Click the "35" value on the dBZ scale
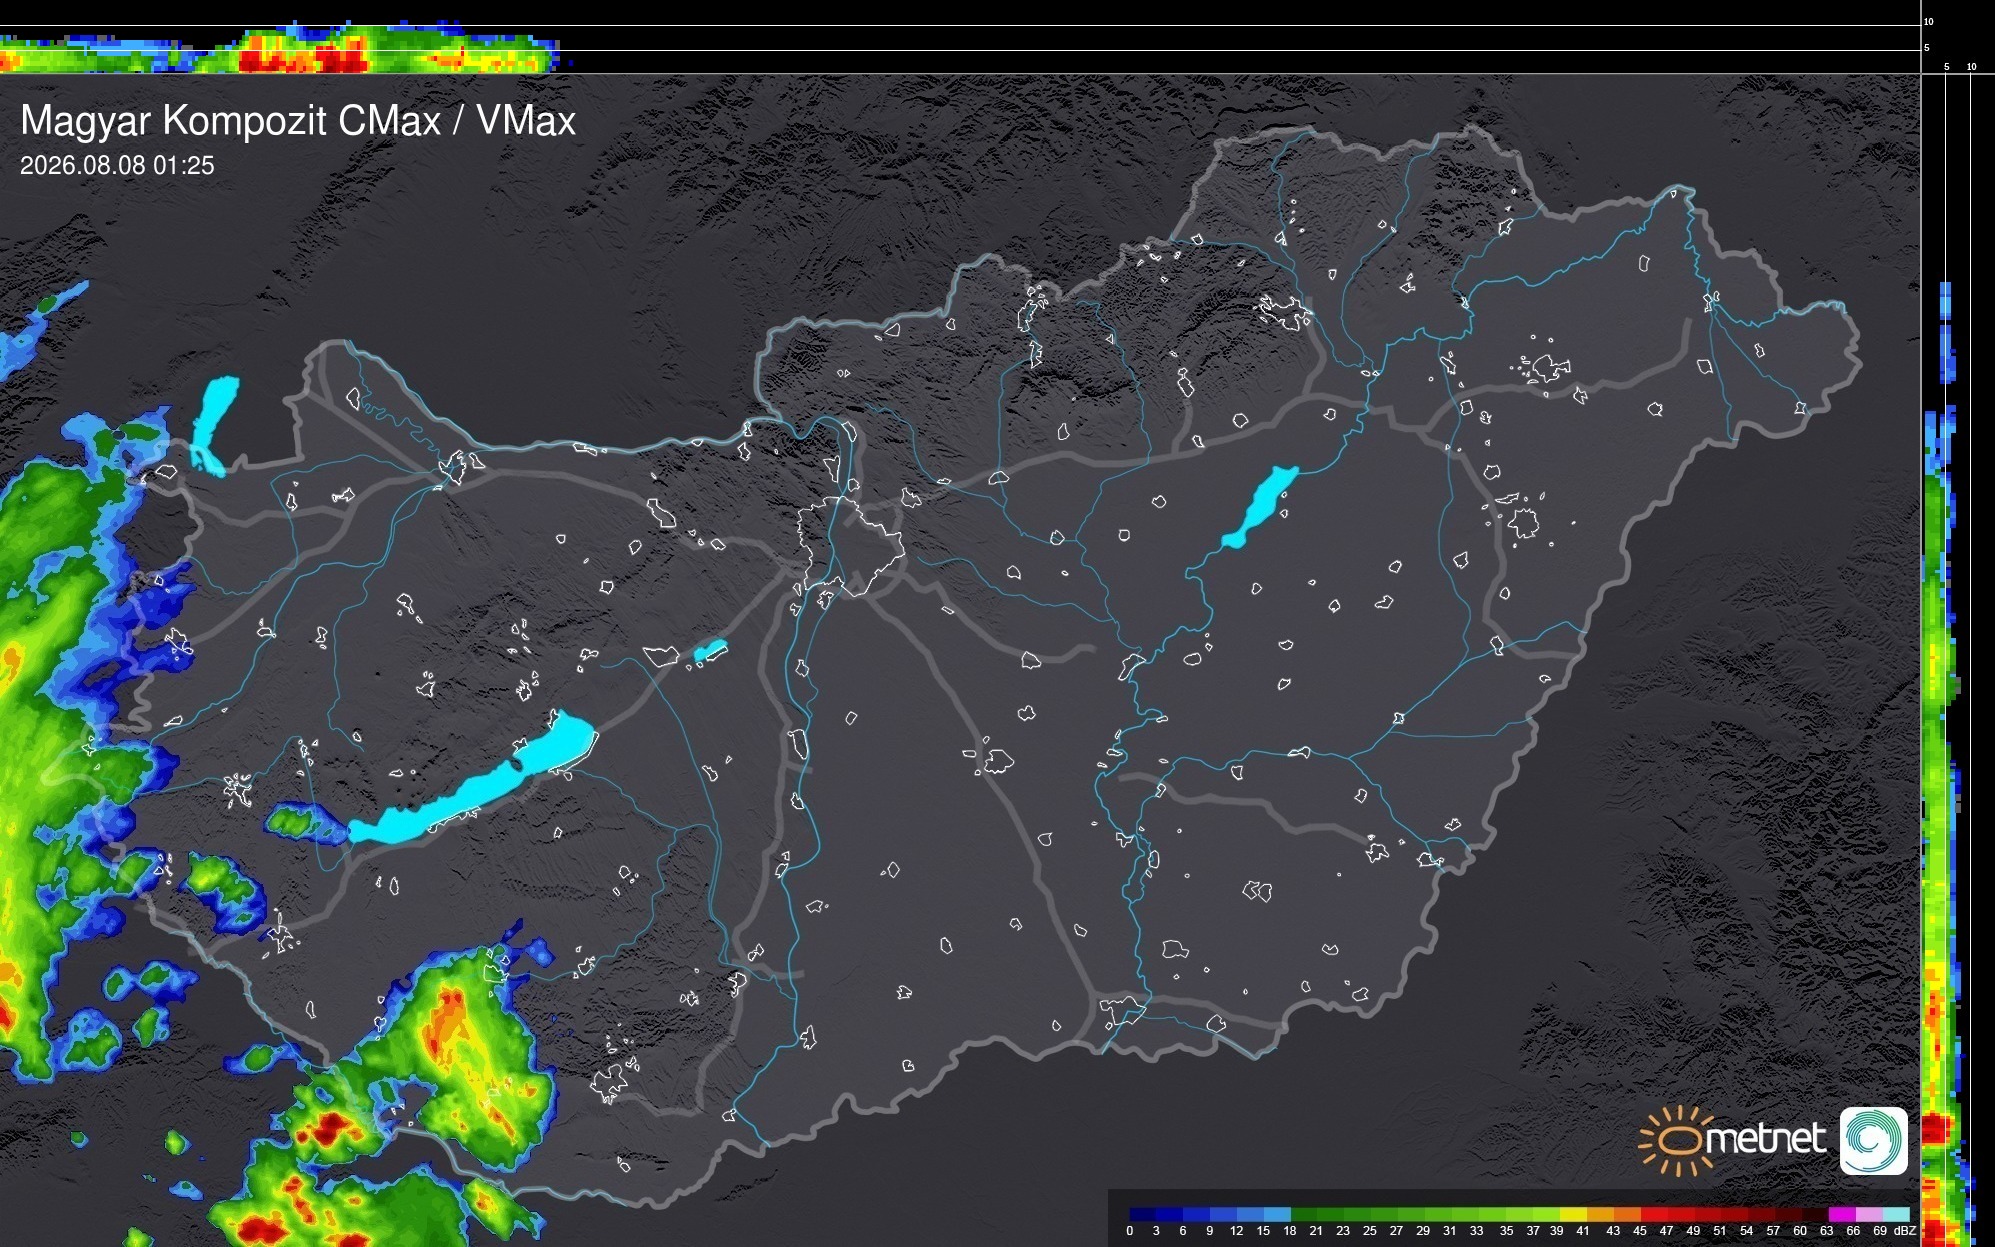 point(1506,1231)
